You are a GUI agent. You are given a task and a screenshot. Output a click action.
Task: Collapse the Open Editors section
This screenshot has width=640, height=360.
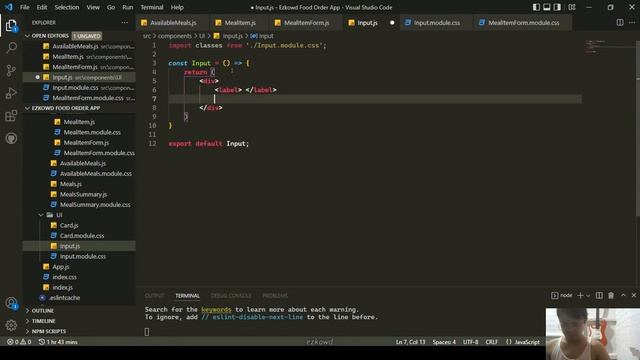27,36
